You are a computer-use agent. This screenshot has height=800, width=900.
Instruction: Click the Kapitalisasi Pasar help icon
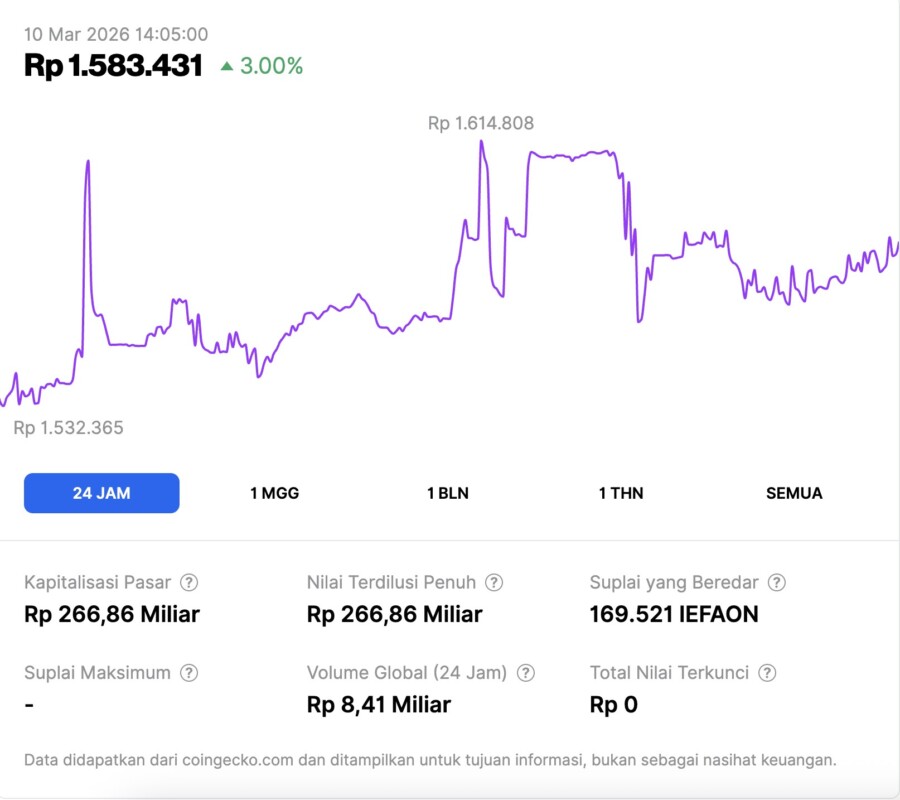tap(188, 582)
